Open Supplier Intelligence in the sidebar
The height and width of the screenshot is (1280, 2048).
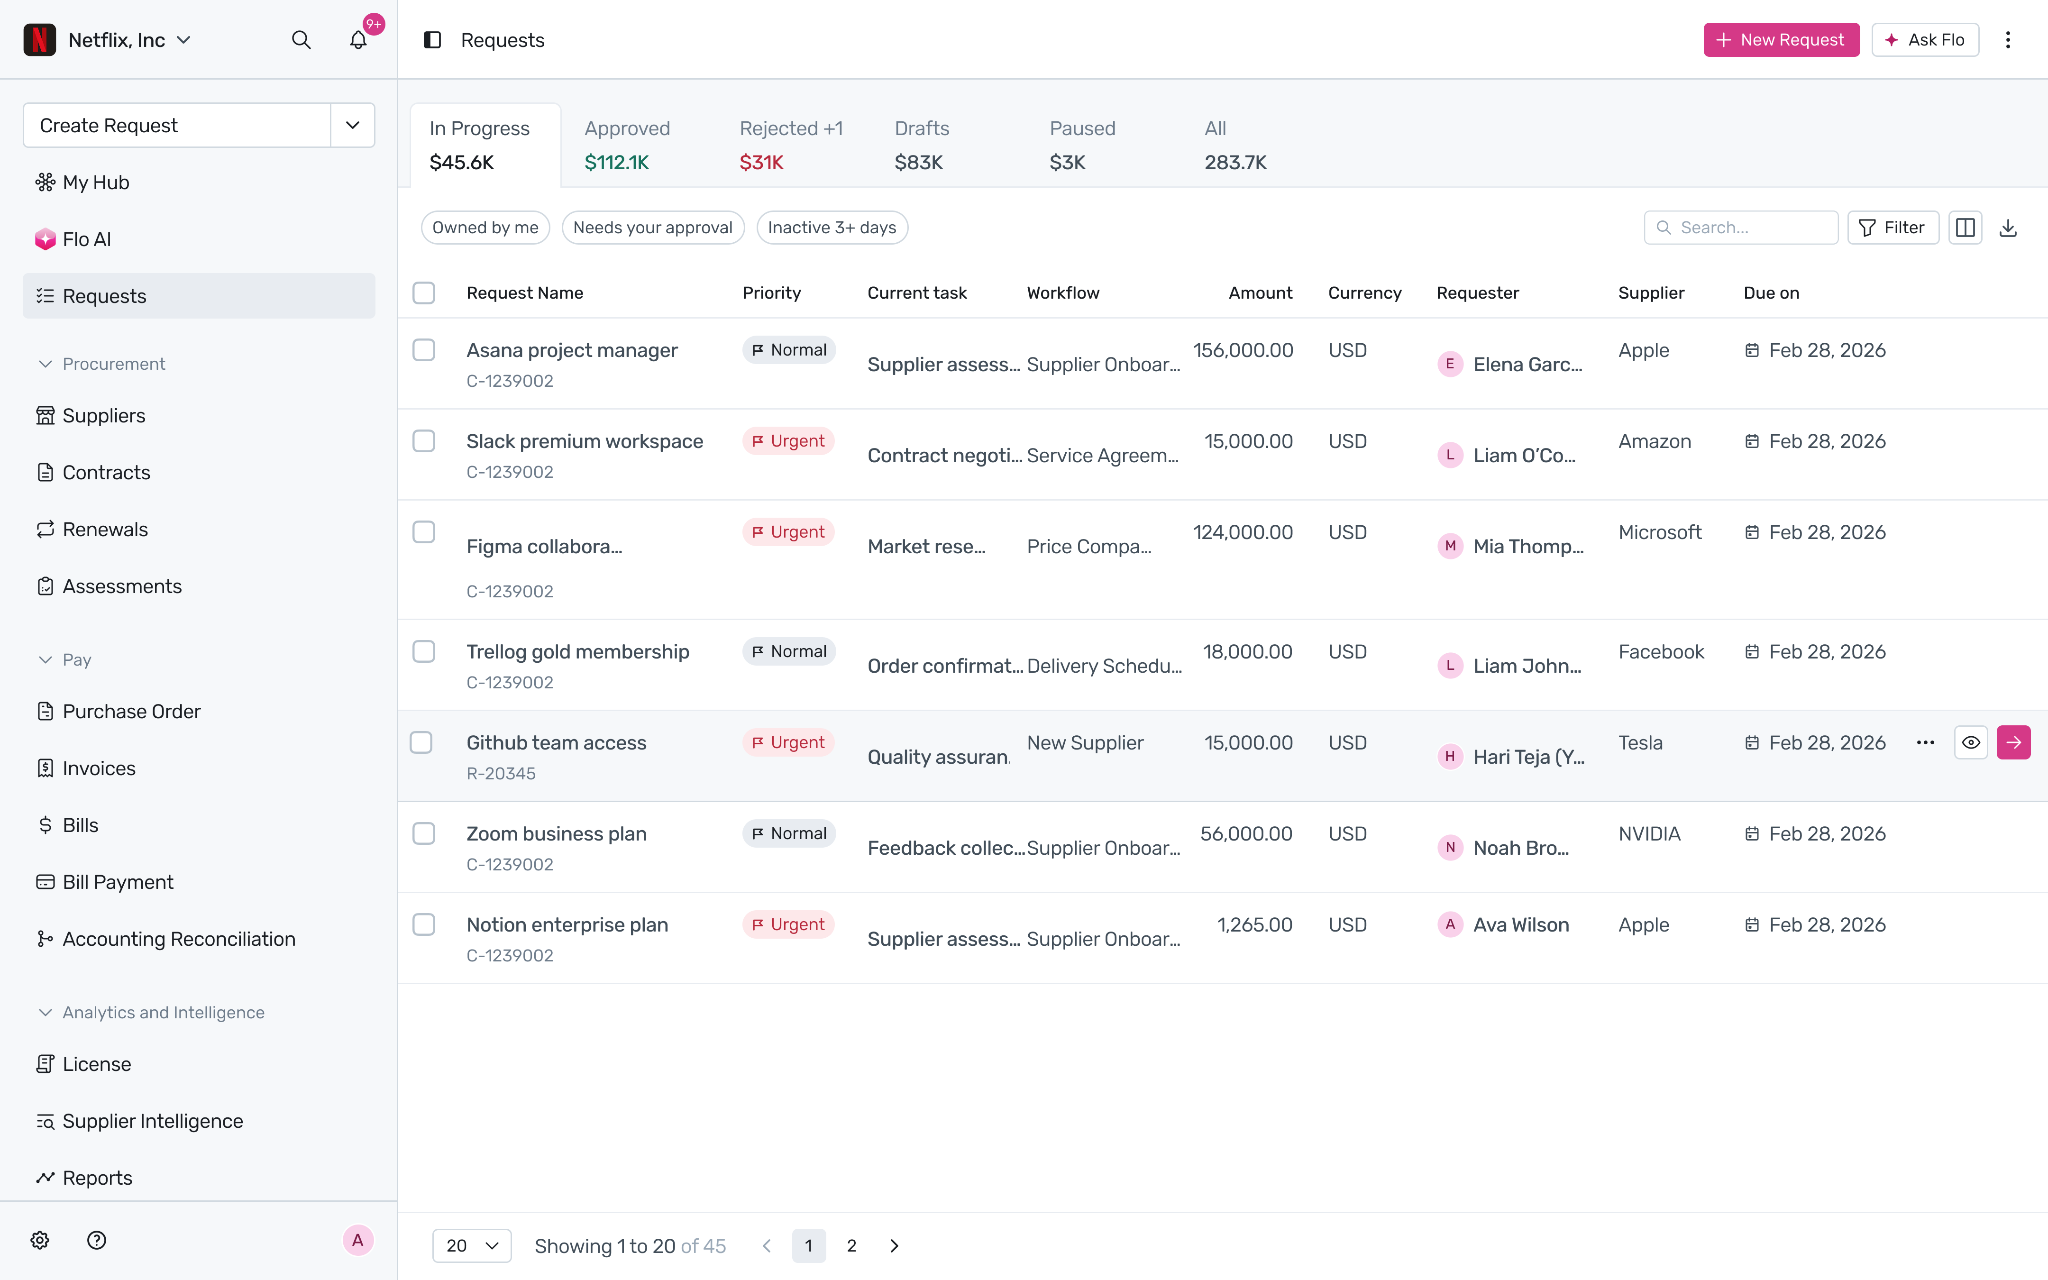(199, 1121)
